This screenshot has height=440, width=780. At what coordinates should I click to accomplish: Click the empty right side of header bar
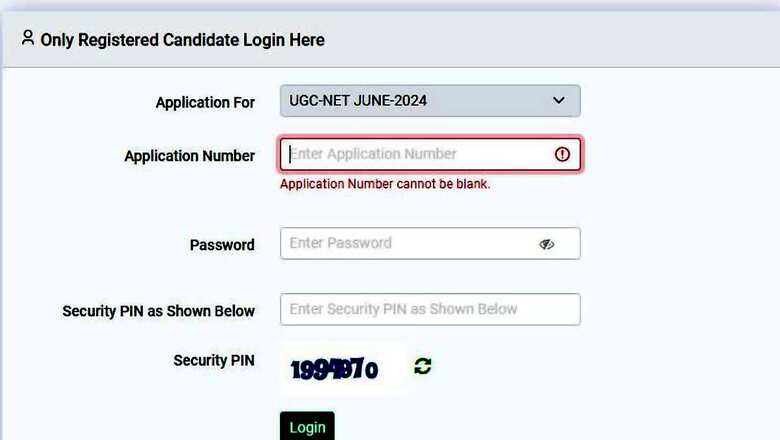pos(600,40)
